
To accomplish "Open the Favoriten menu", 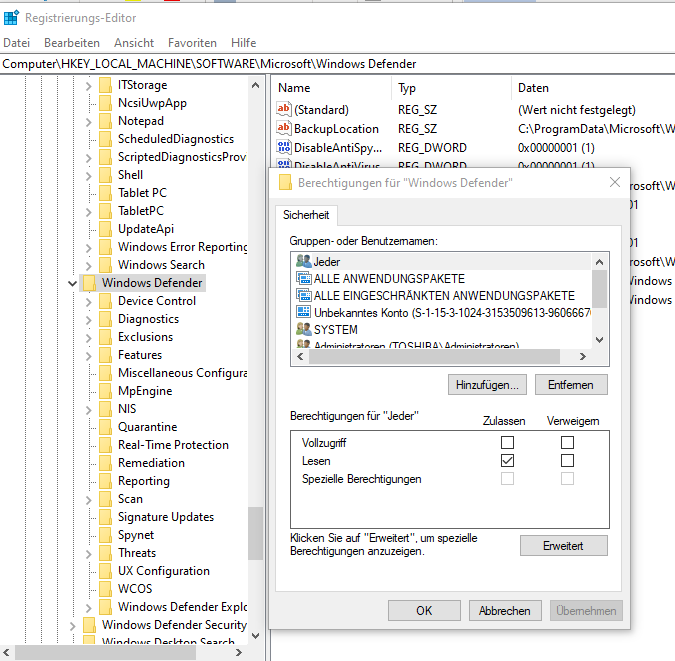I will coord(192,43).
